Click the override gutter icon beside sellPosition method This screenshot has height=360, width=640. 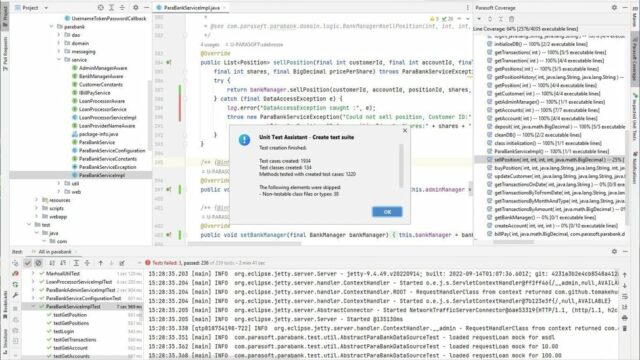pyautogui.click(x=169, y=62)
